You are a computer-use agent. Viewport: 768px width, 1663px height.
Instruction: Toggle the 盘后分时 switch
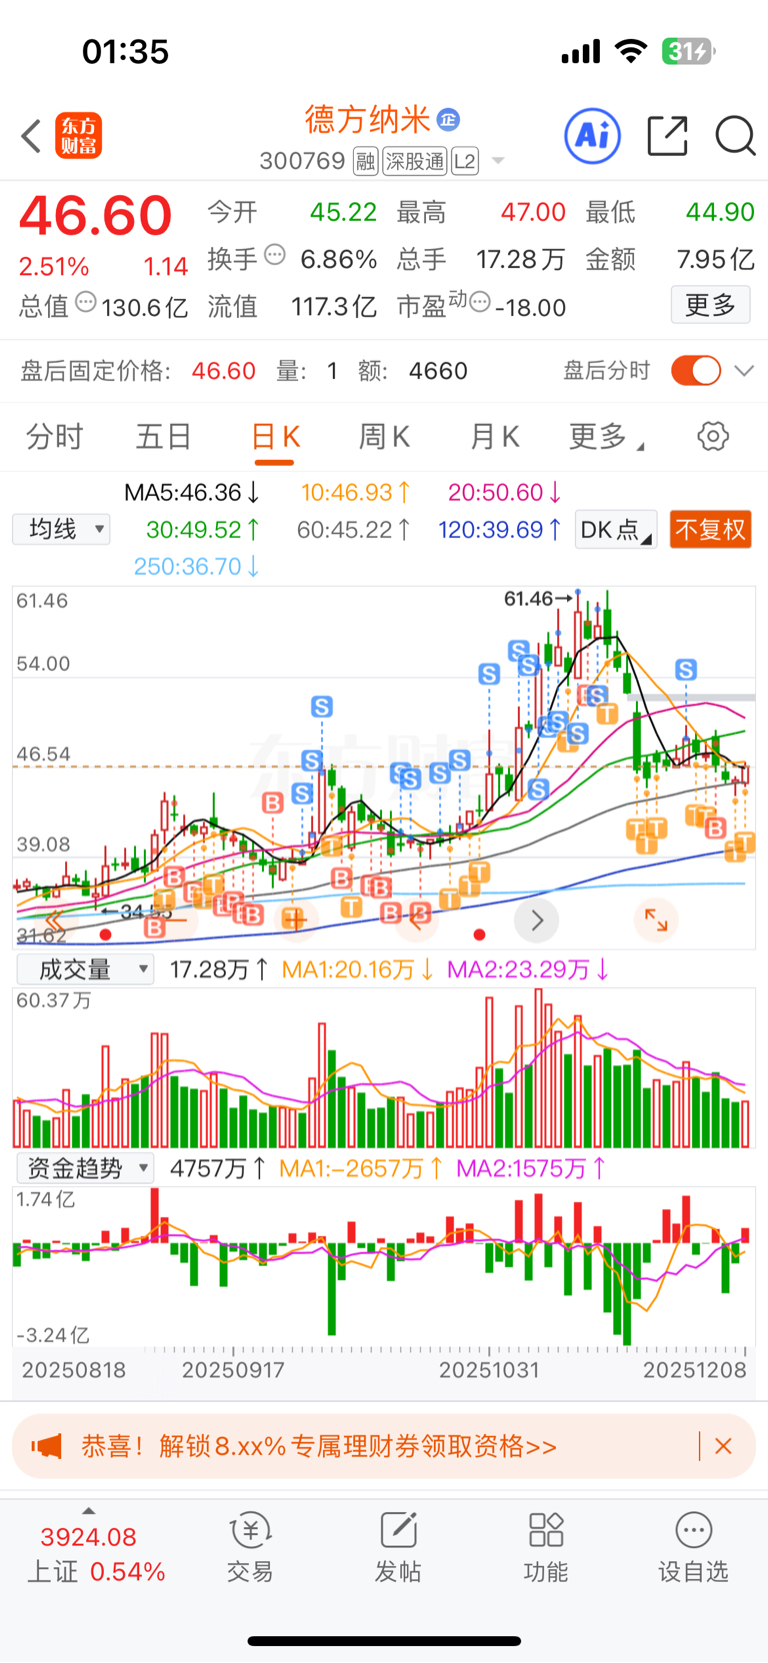pos(696,371)
